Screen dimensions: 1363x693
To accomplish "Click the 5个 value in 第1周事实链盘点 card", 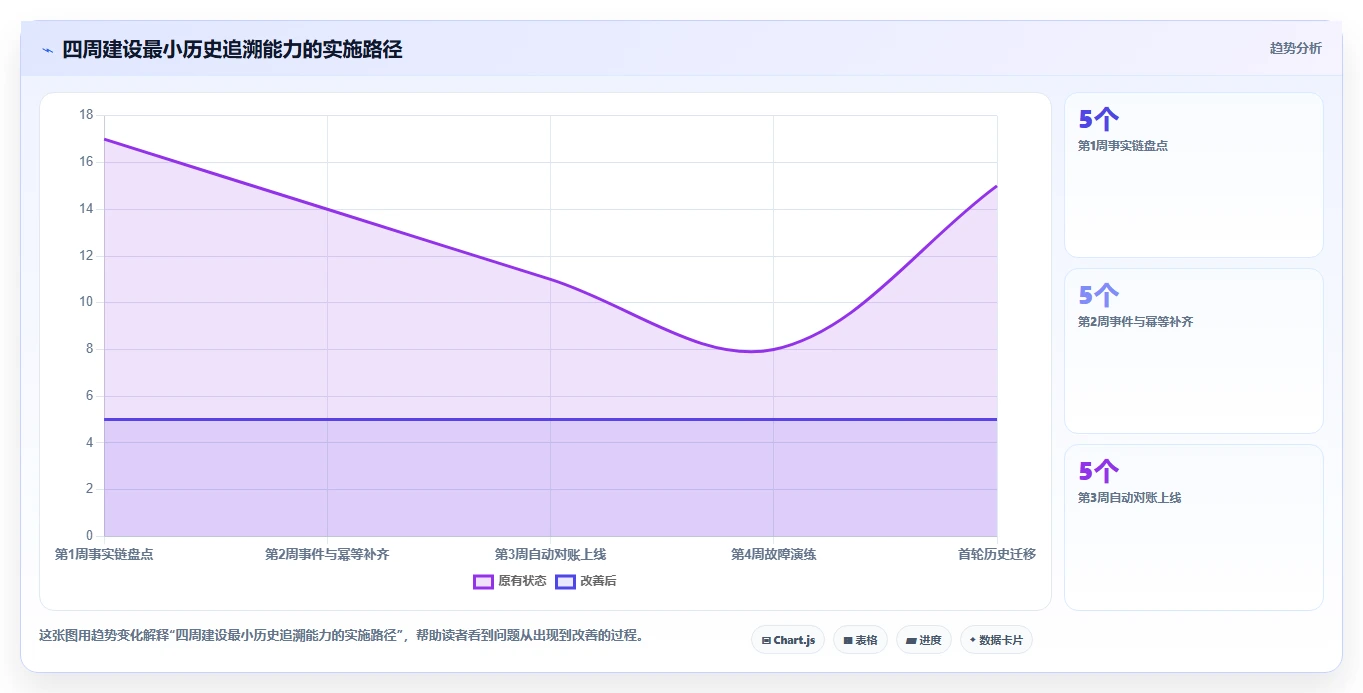I will click(x=1098, y=120).
